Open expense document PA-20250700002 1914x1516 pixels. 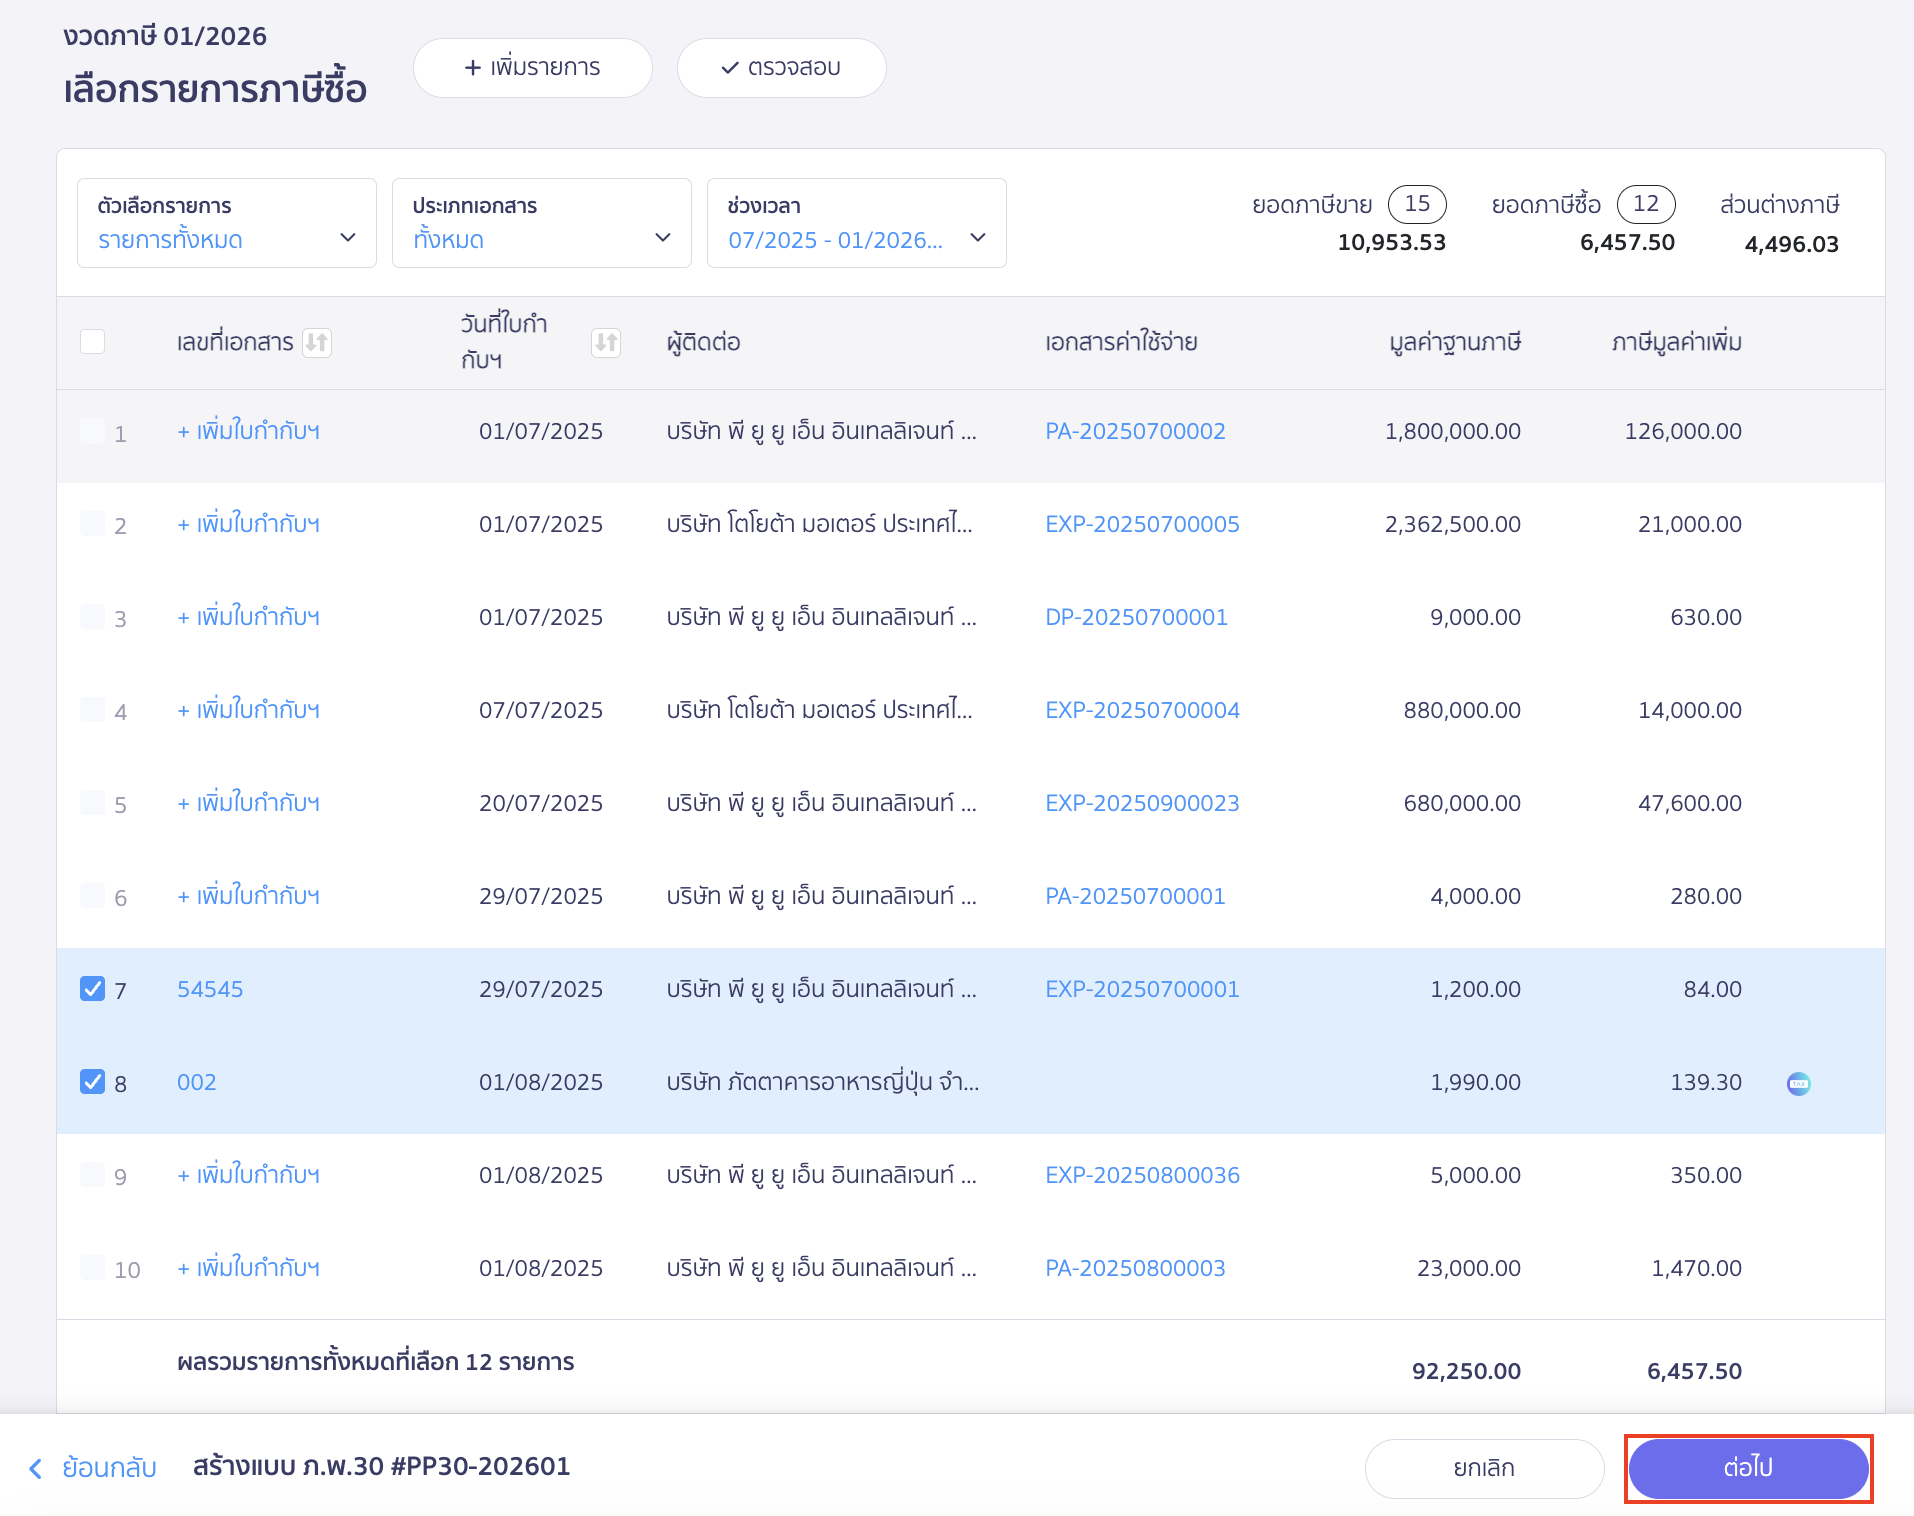coord(1135,431)
